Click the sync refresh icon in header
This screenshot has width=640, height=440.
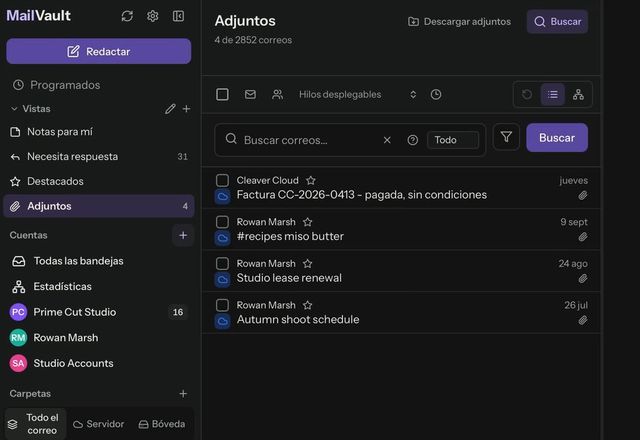pos(127,16)
